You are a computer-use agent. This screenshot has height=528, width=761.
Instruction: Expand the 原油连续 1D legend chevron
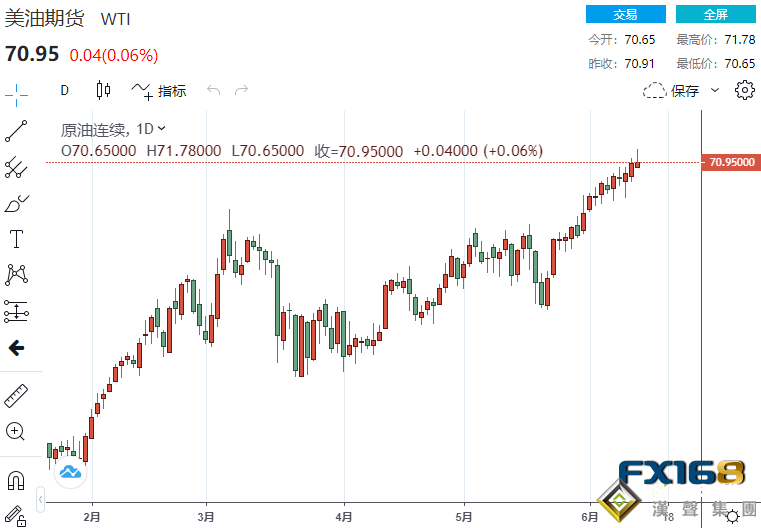(162, 128)
